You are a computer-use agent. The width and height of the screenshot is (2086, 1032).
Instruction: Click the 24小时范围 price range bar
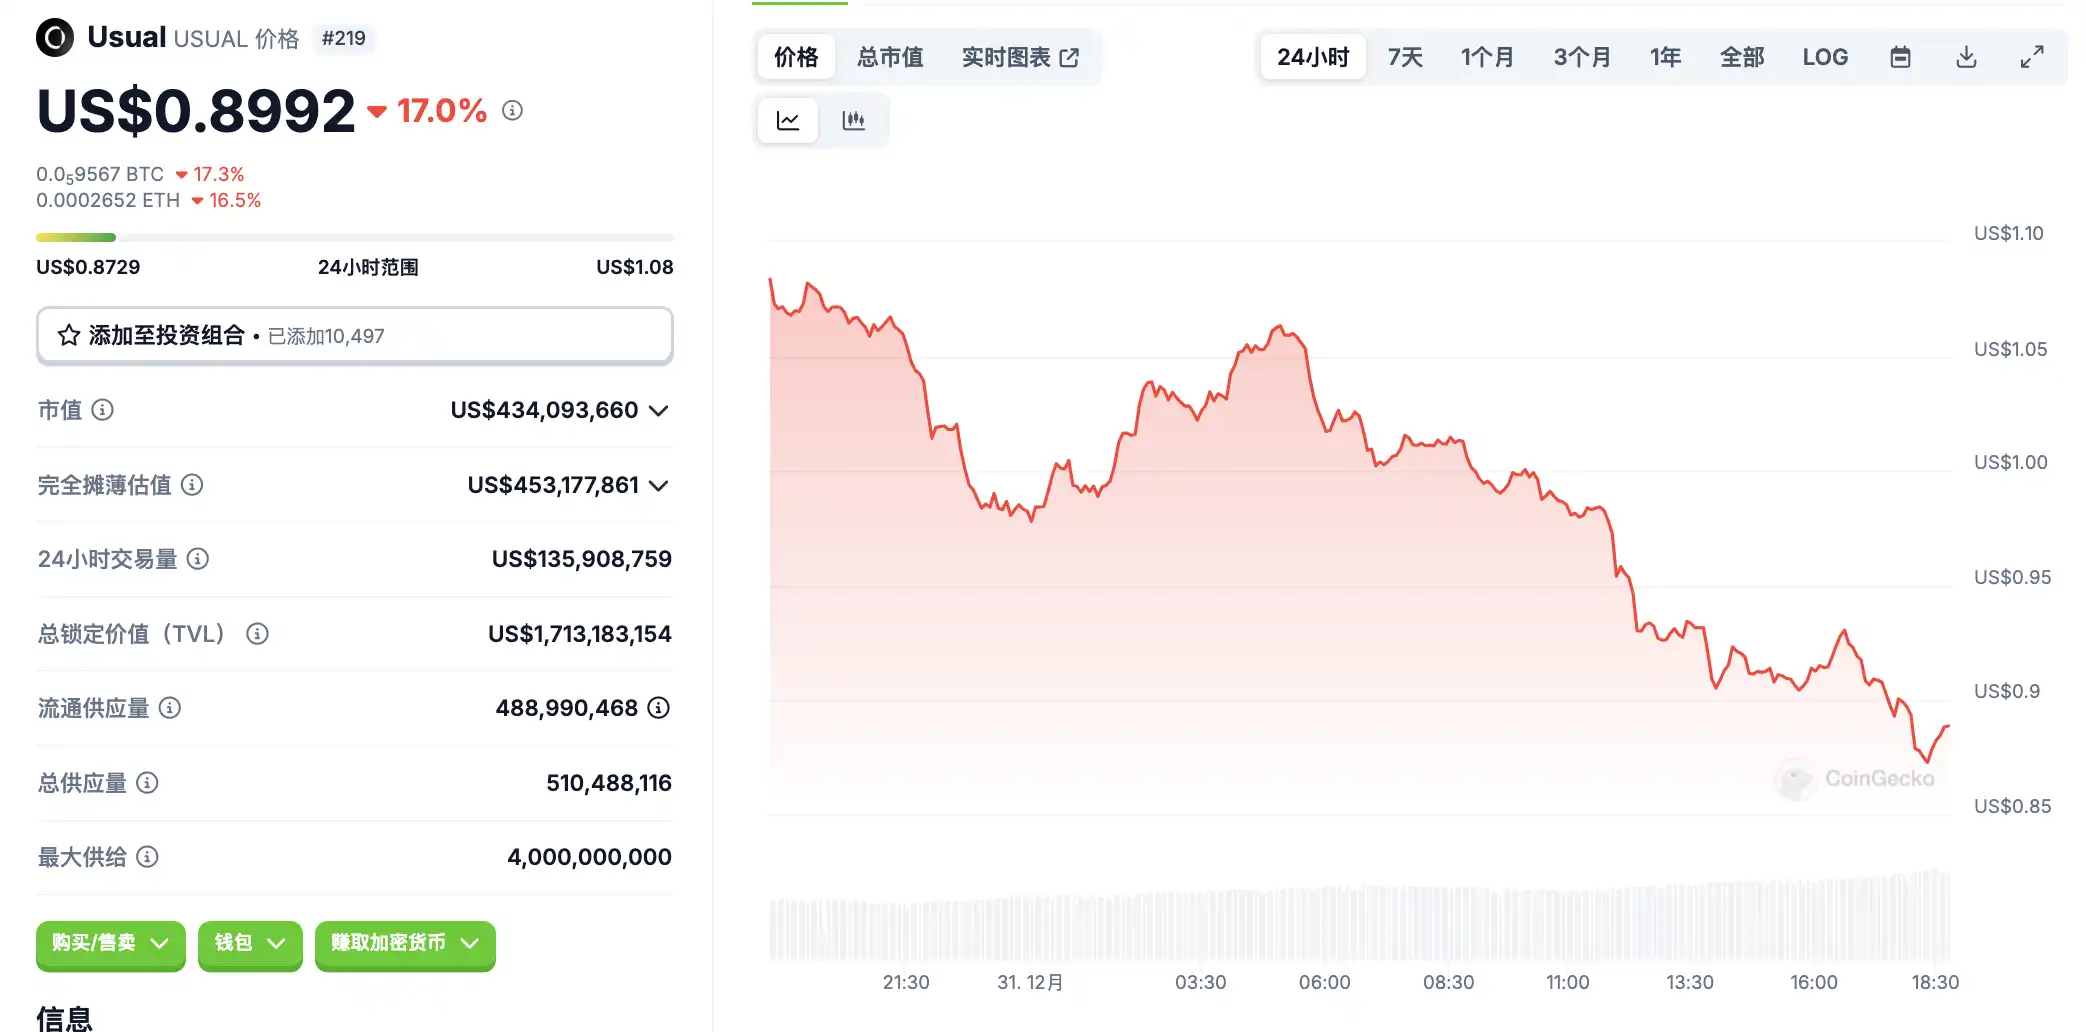[x=354, y=238]
